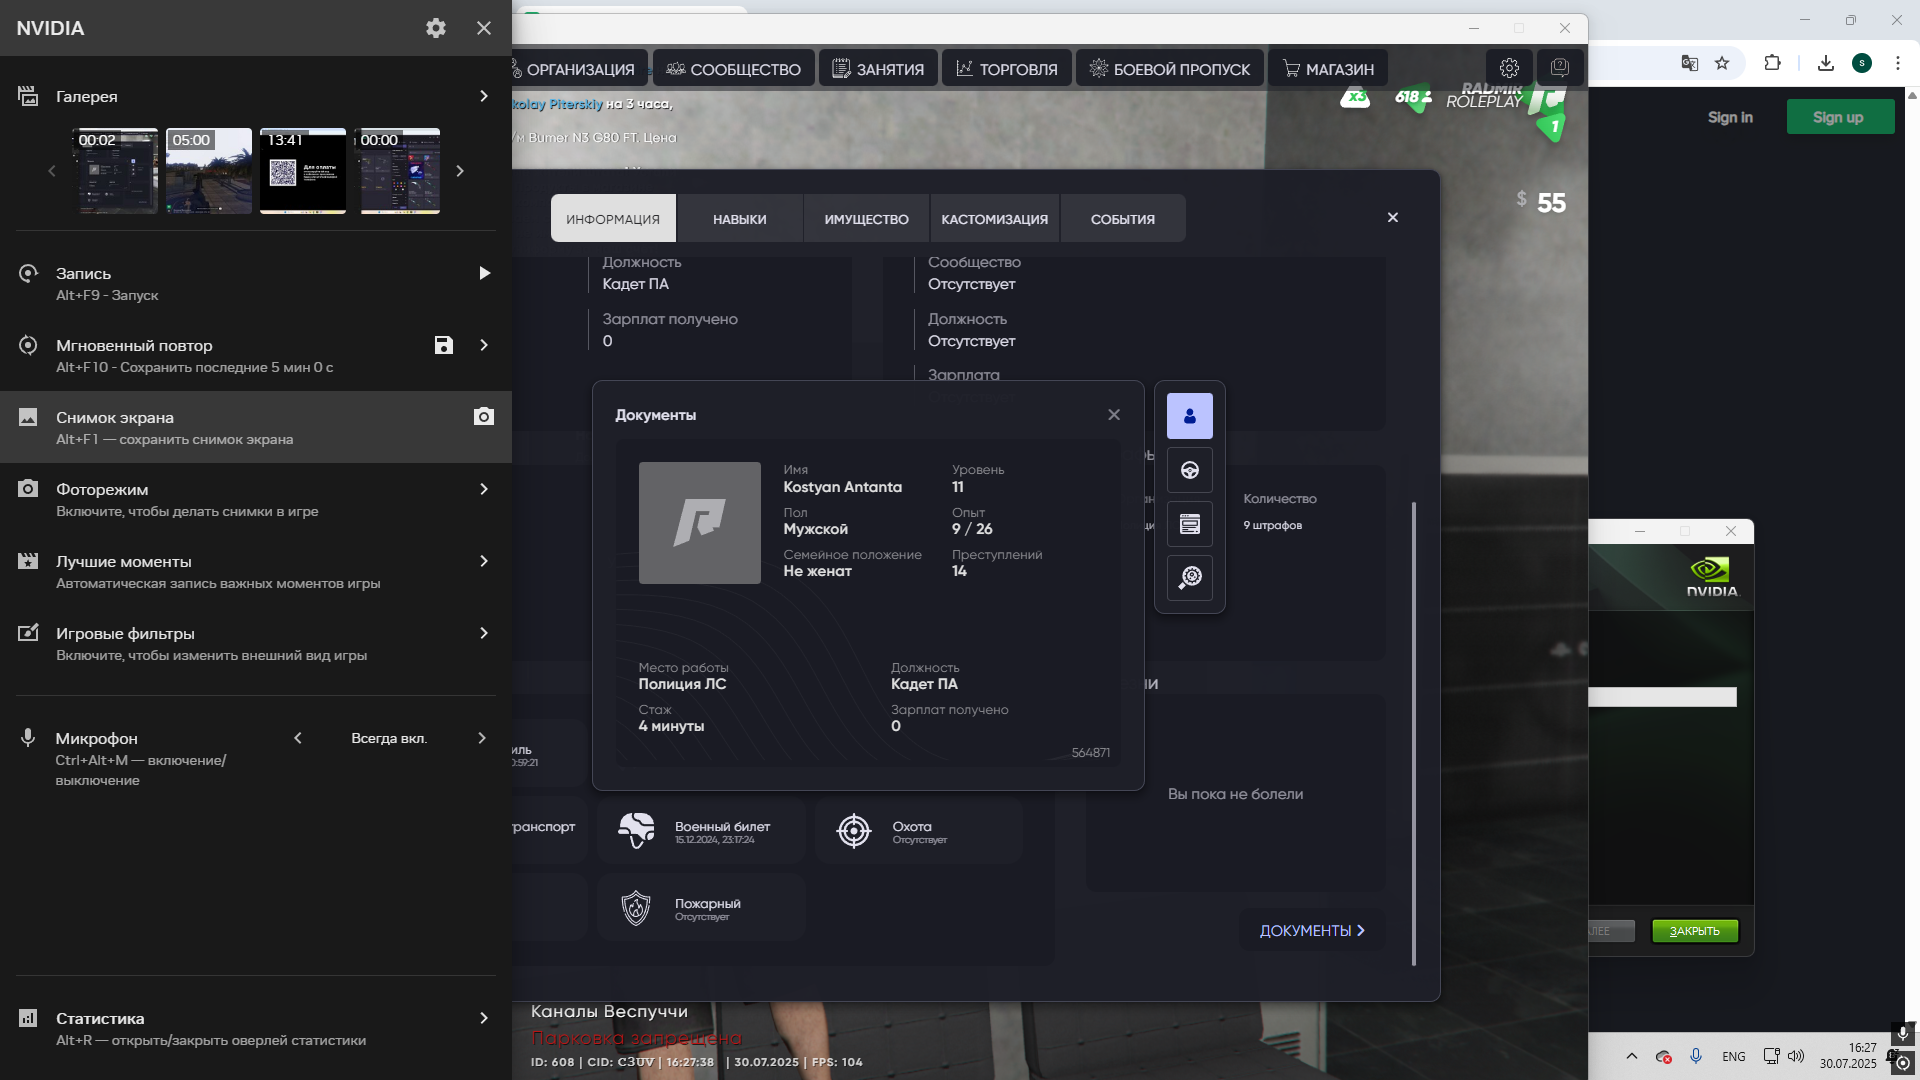Open the Магазин game menu
1920x1080 pixels.
point(1328,69)
